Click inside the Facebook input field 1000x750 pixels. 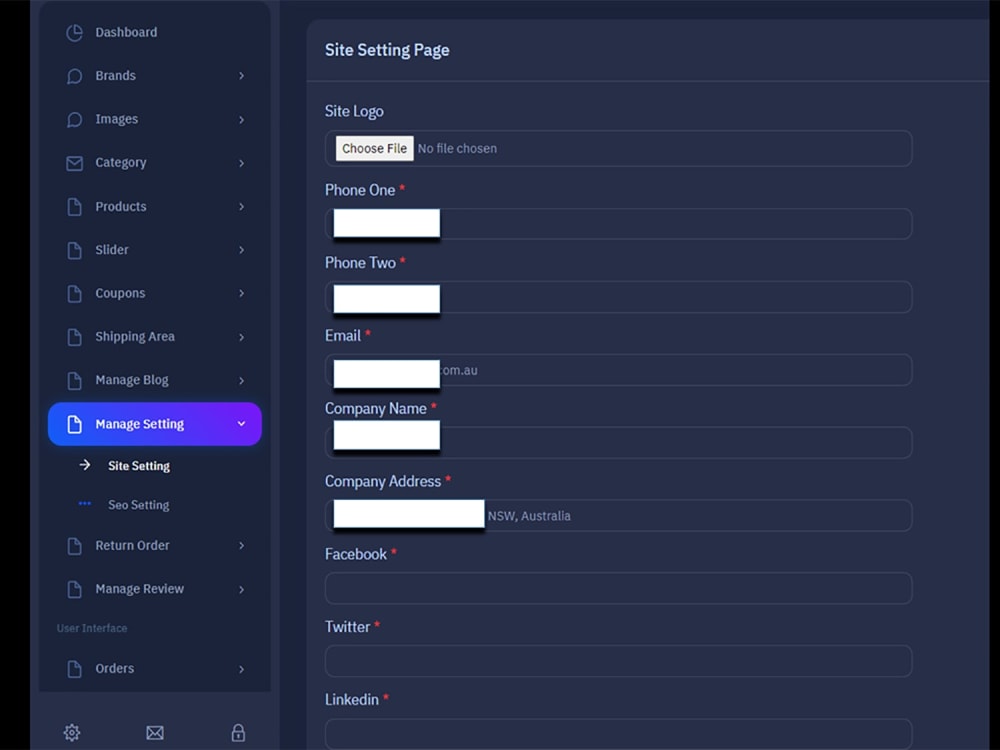[x=617, y=588]
